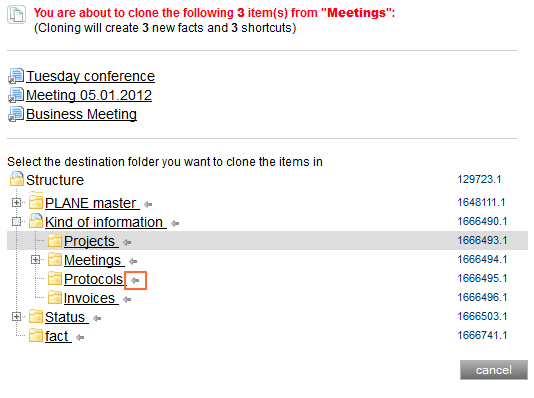Click the arrow icon beside Invoices
This screenshot has width=534, height=398.
(x=127, y=300)
